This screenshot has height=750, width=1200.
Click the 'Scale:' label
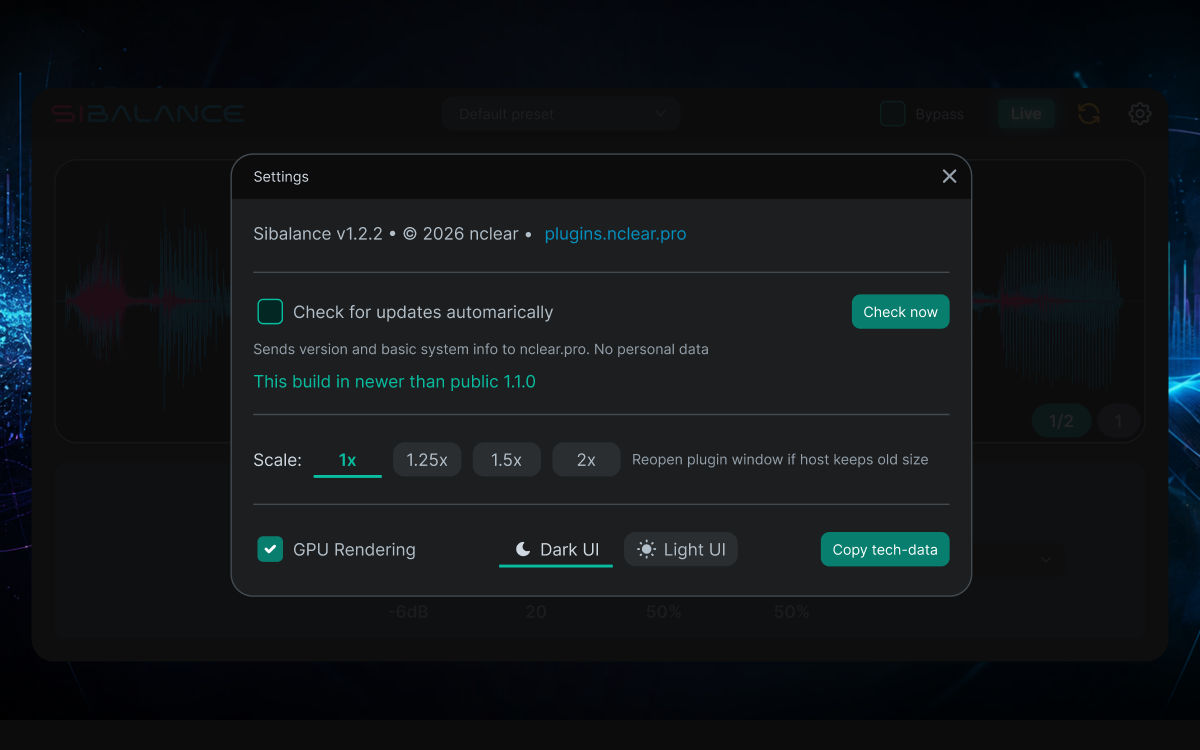coord(278,460)
